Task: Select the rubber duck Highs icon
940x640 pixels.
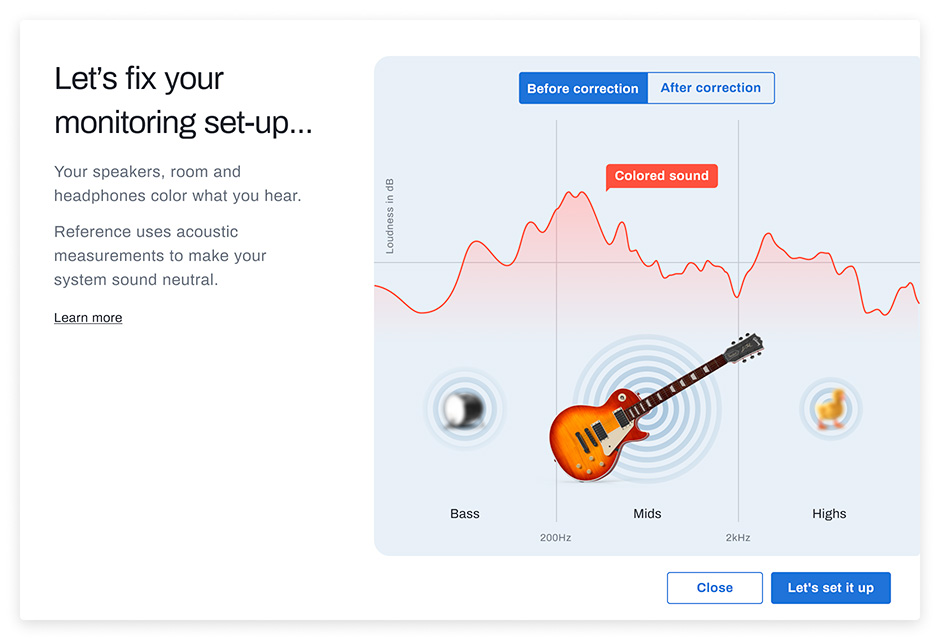Action: [x=831, y=407]
